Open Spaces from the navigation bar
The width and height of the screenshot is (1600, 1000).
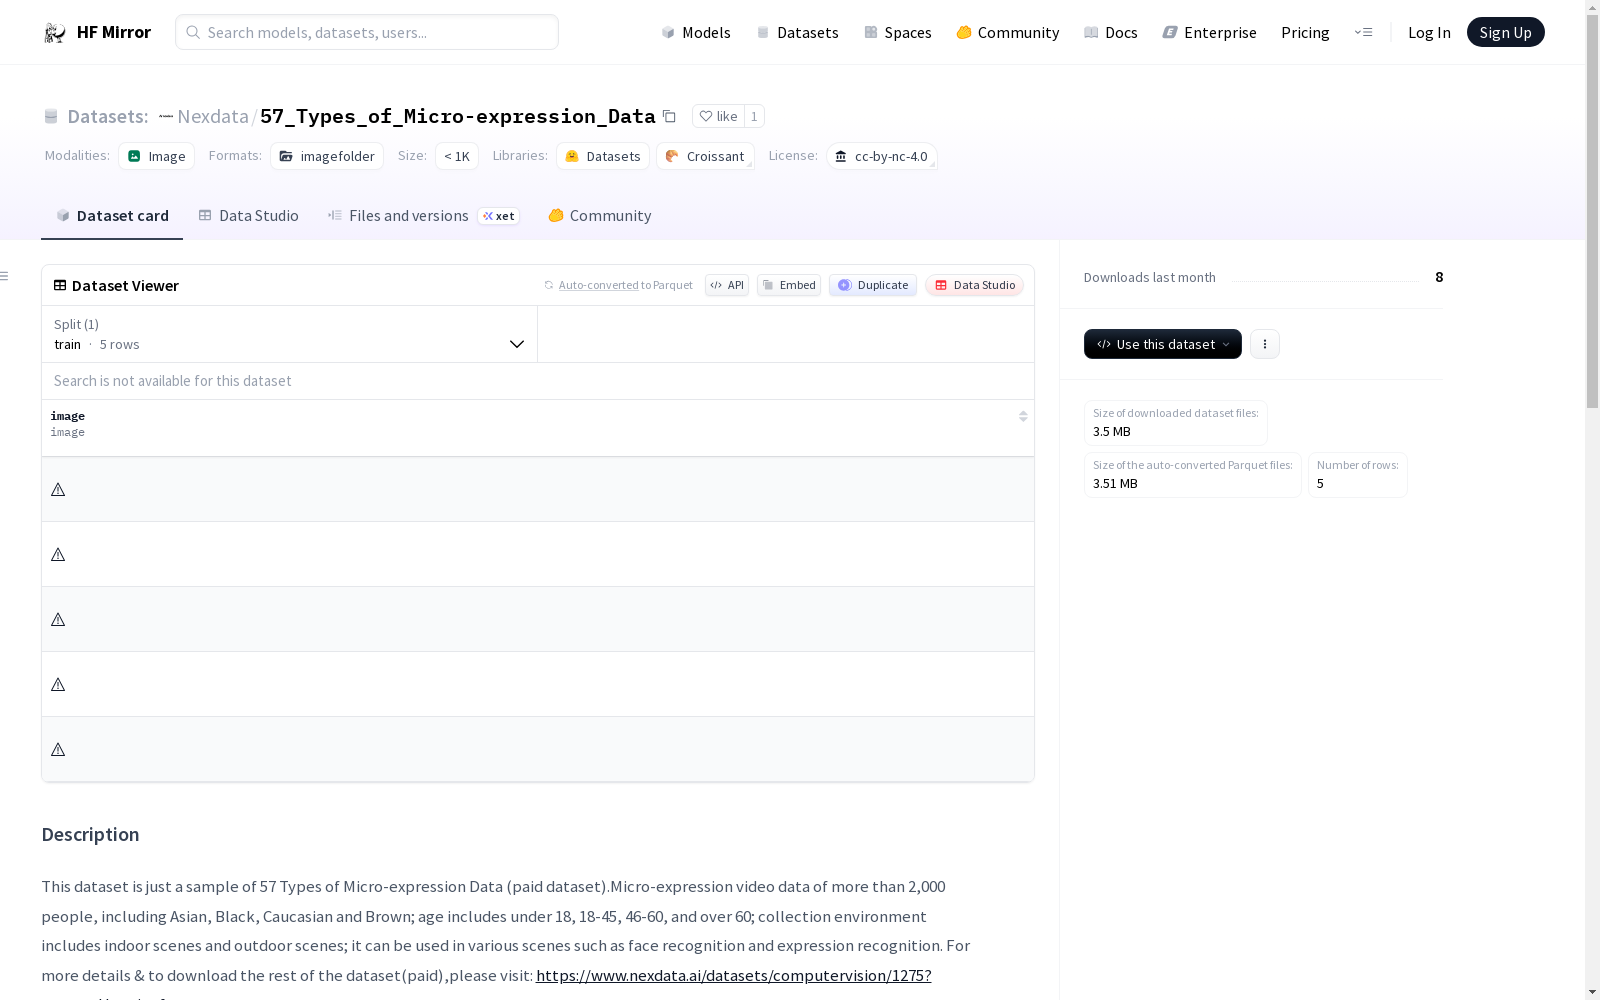pos(898,32)
